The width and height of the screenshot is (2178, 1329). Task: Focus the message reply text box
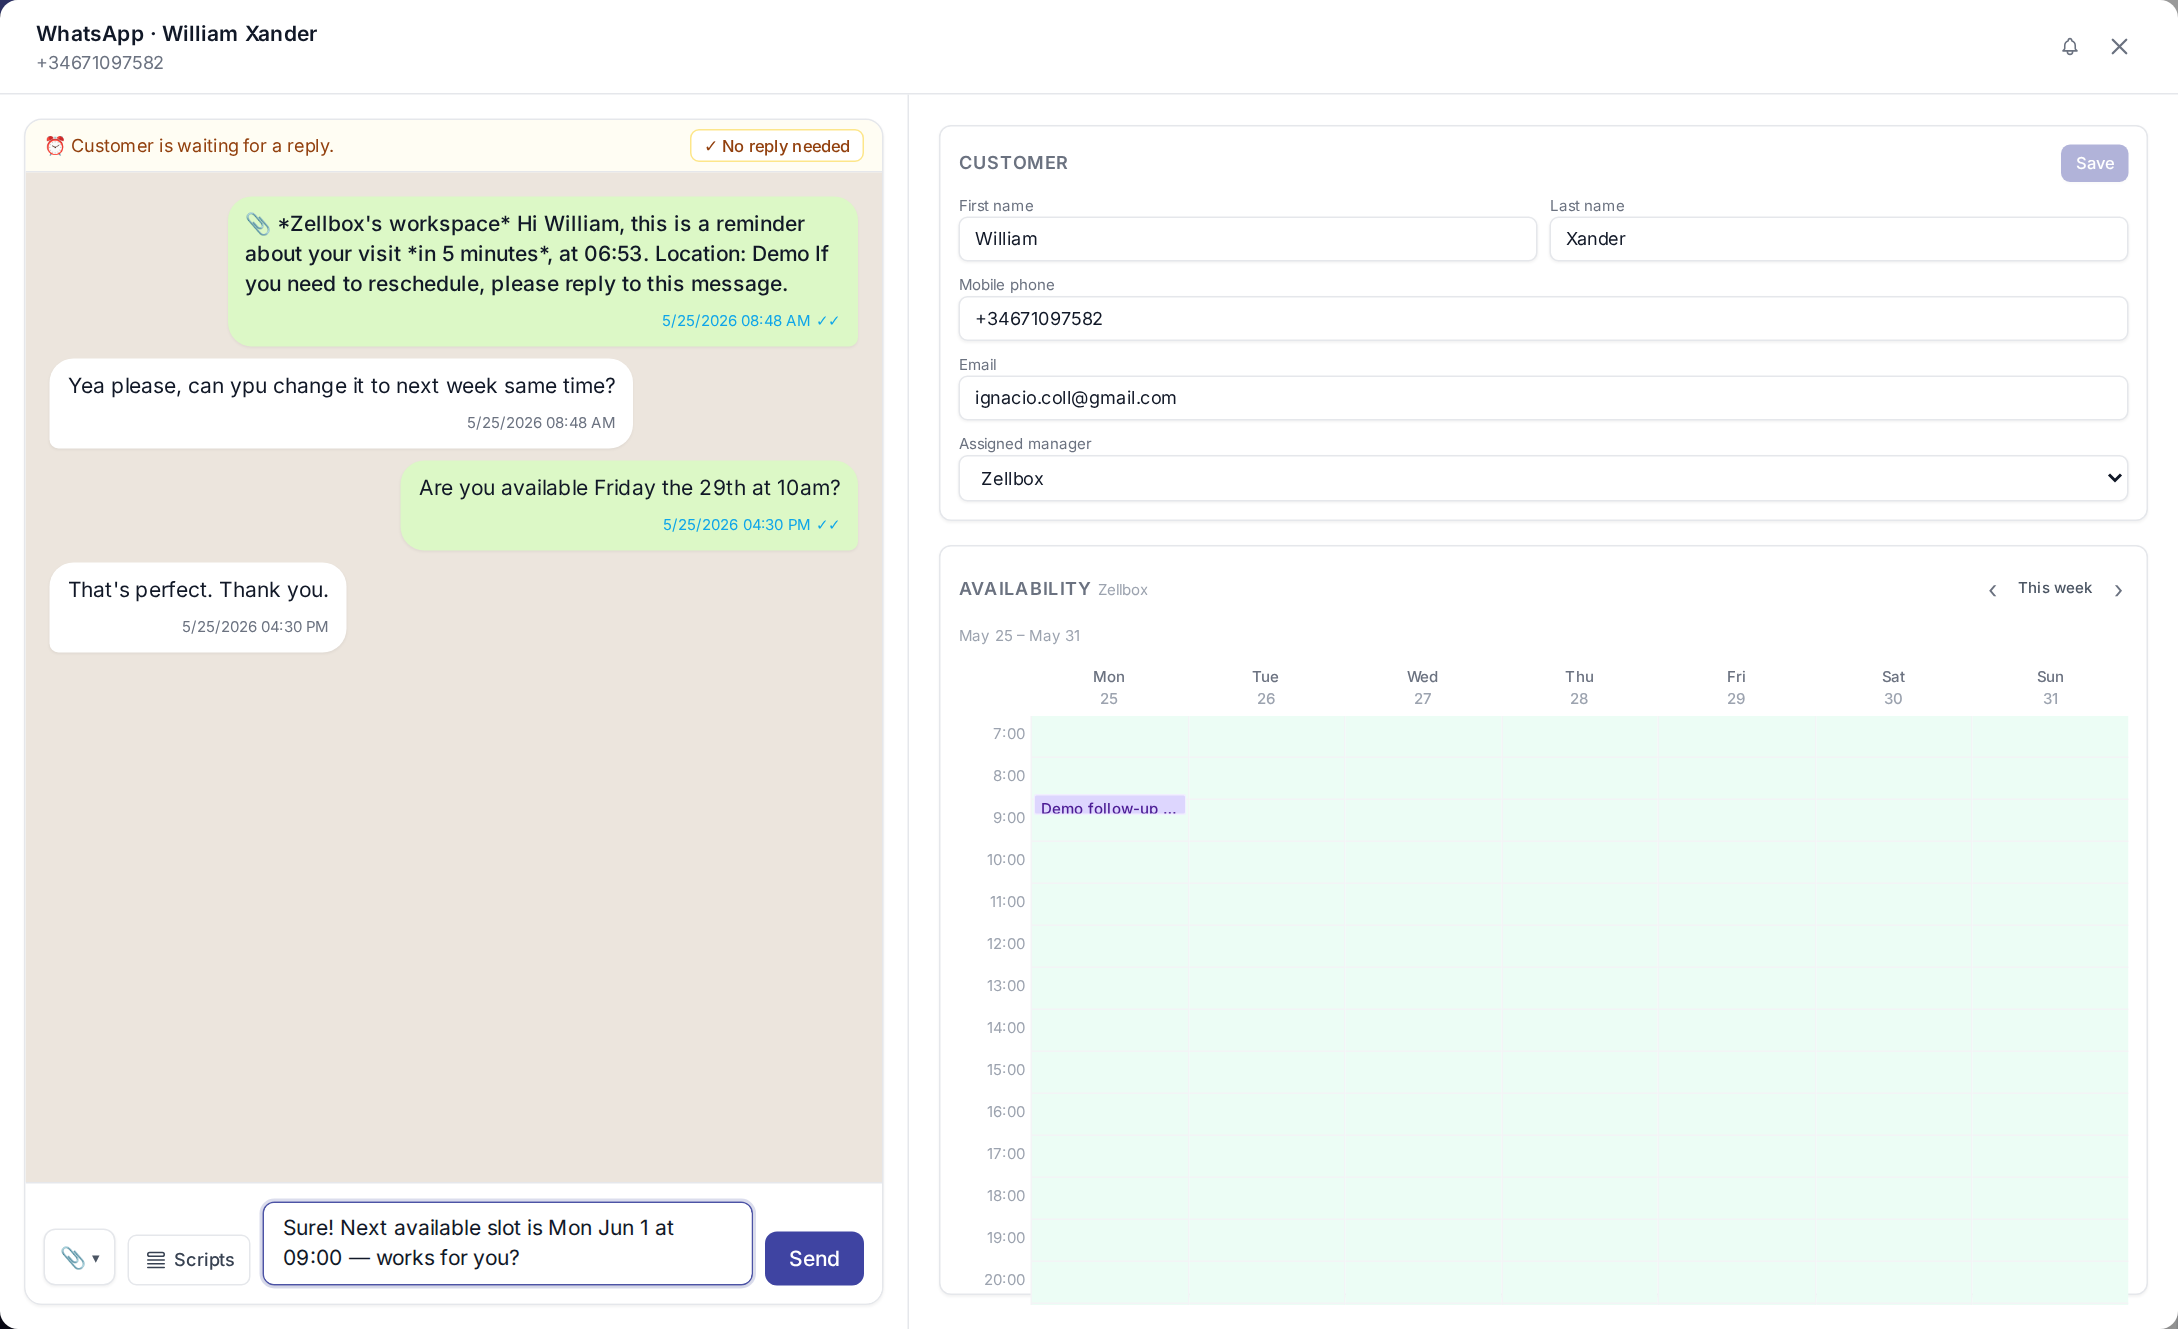tap(507, 1243)
